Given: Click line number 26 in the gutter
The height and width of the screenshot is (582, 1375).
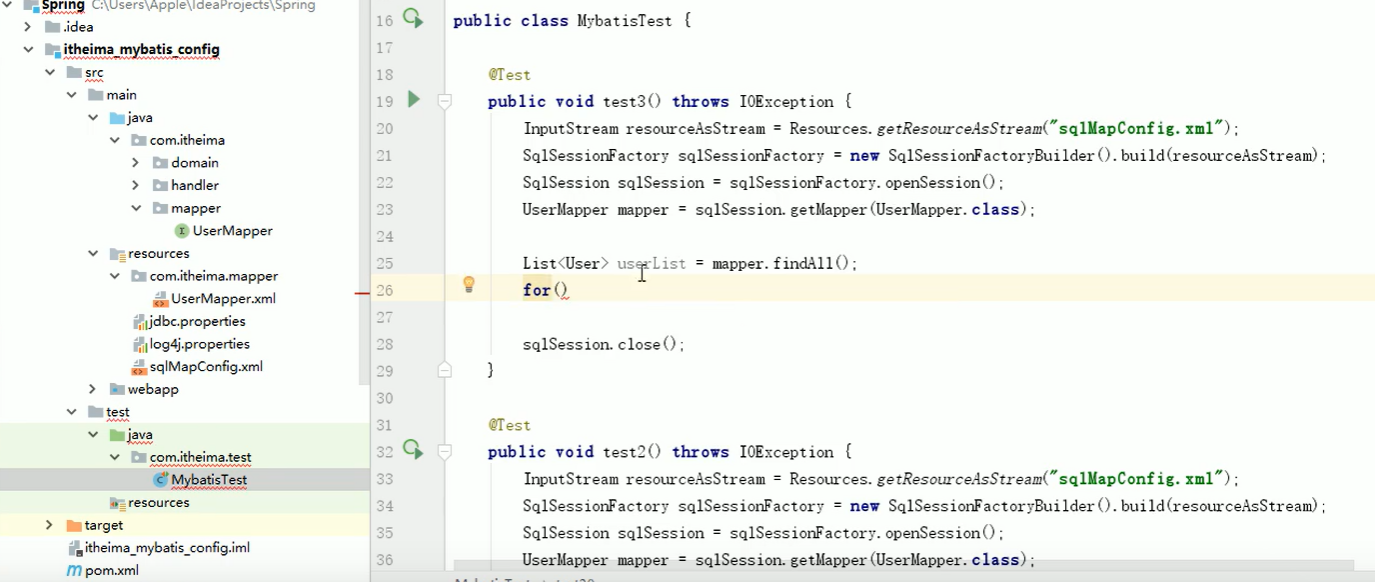Looking at the screenshot, I should click(x=384, y=289).
